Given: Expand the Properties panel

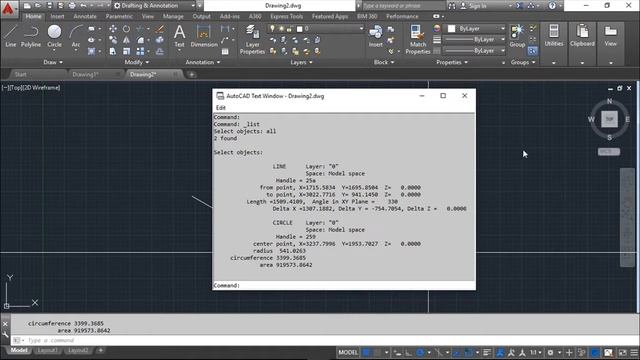Looking at the screenshot, I should tap(452, 62).
